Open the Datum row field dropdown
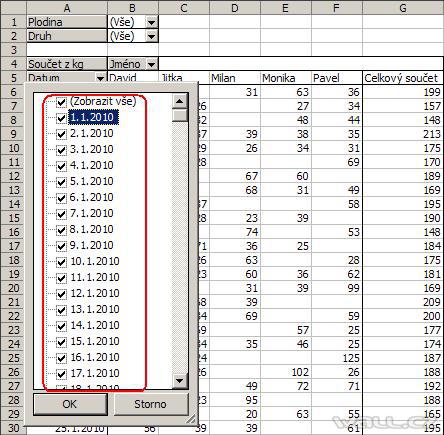The image size is (444, 435). coord(100,78)
